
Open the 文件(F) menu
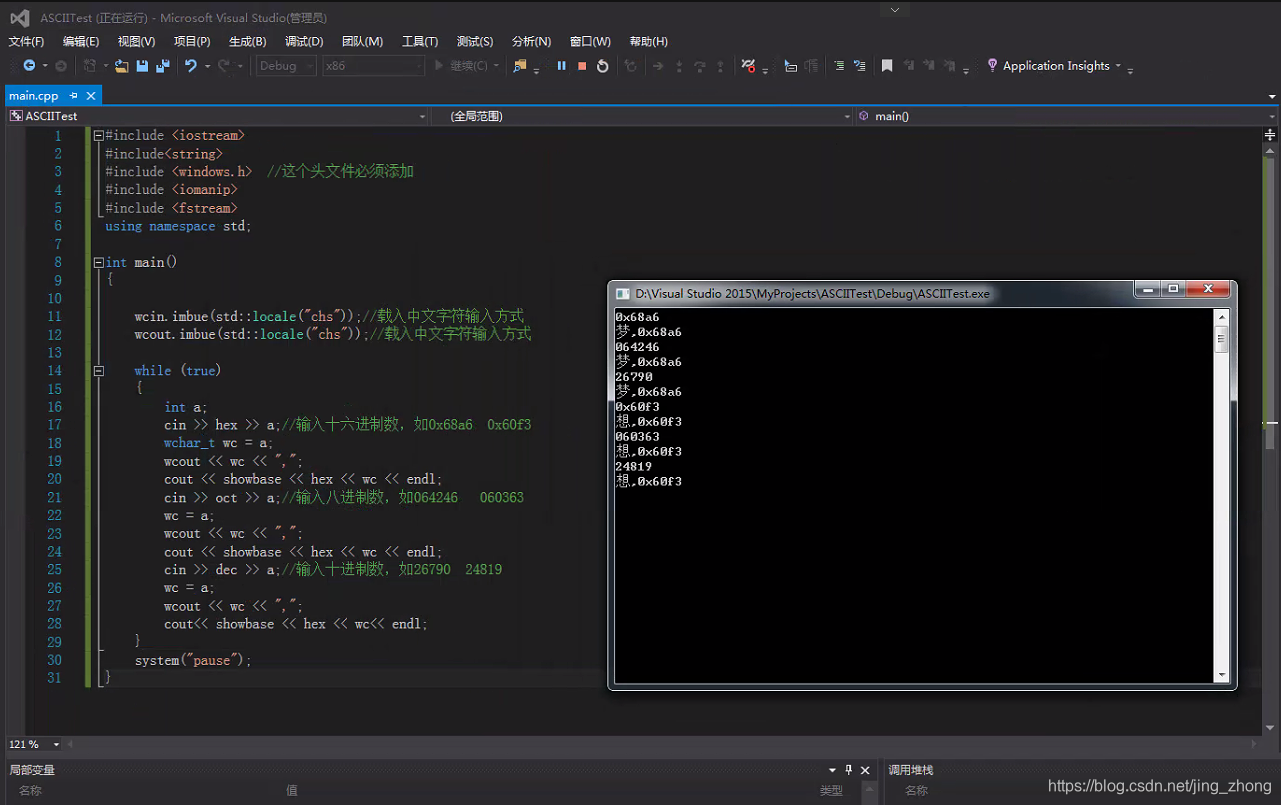(x=26, y=41)
